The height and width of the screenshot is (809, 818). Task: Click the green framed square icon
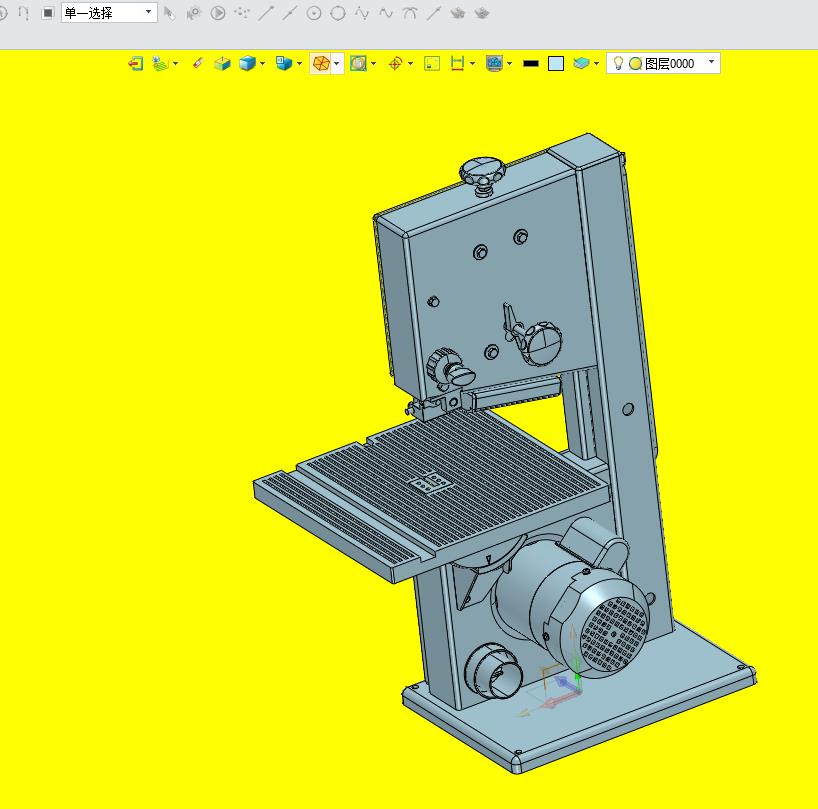432,64
